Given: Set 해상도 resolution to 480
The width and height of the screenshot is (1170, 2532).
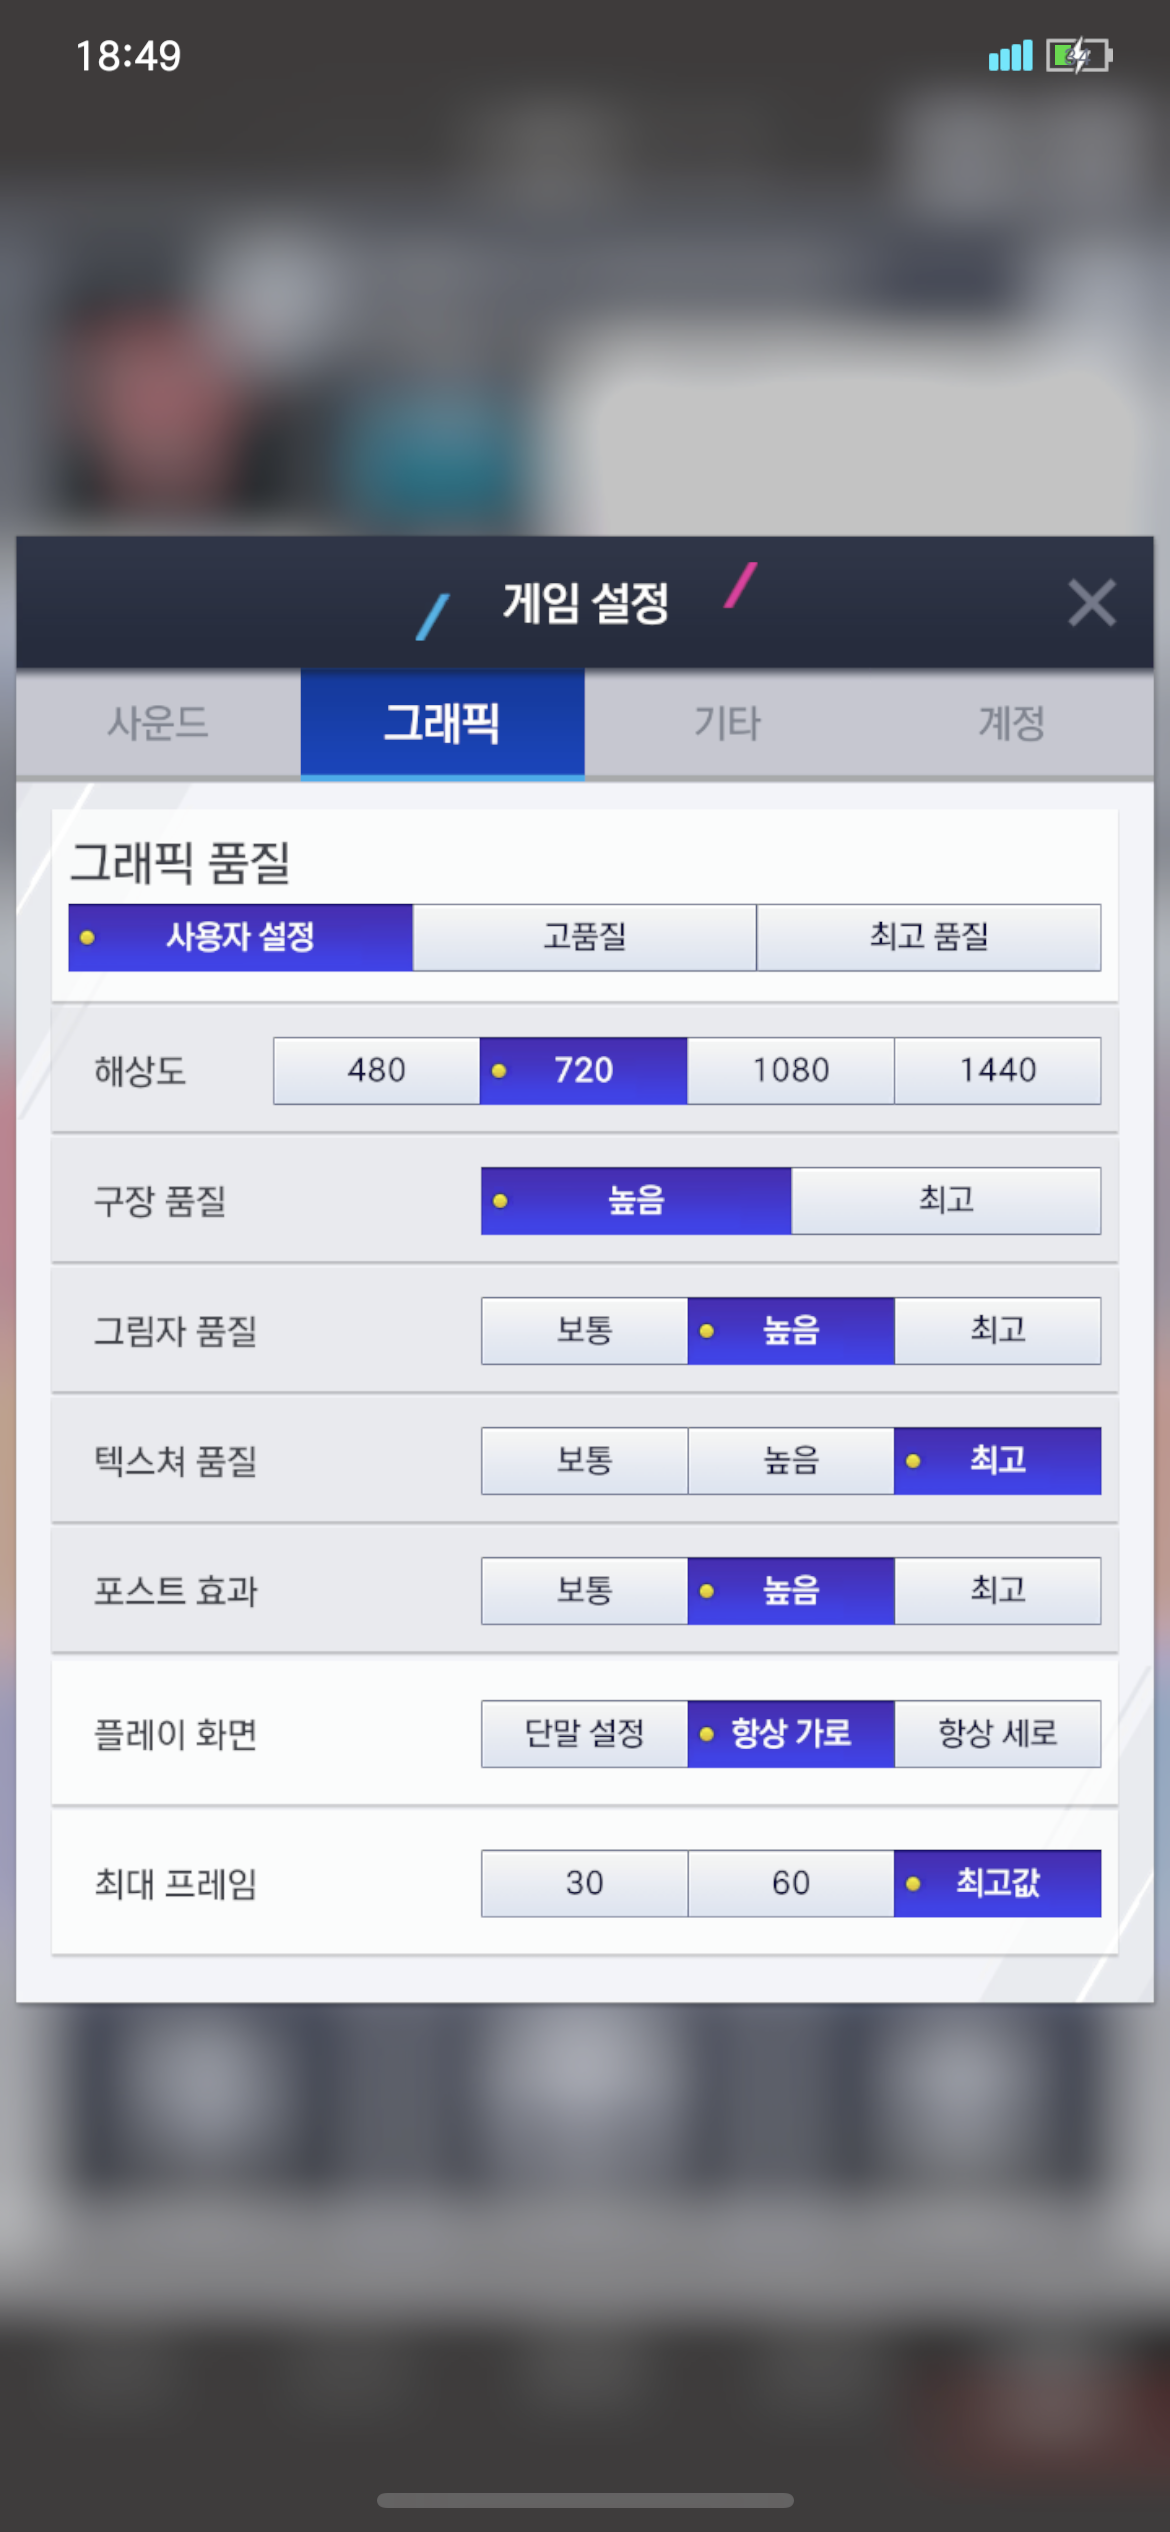Looking at the screenshot, I should coord(376,1070).
